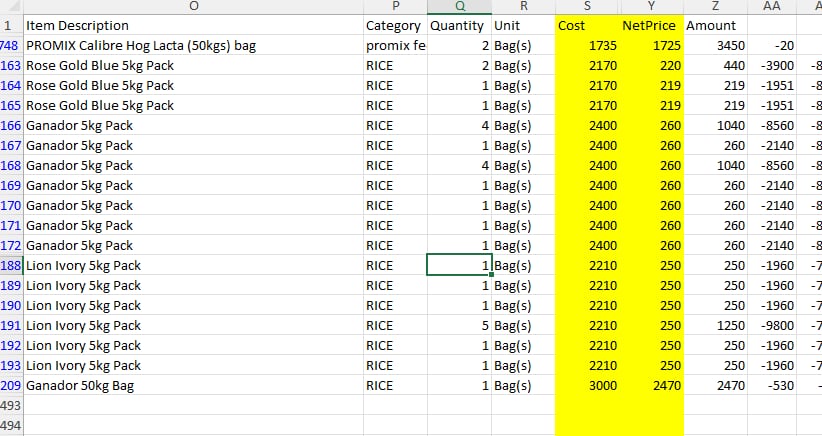Screen dimensions: 822x436
Task: Click the NetPrice header cell
Action: 651,25
